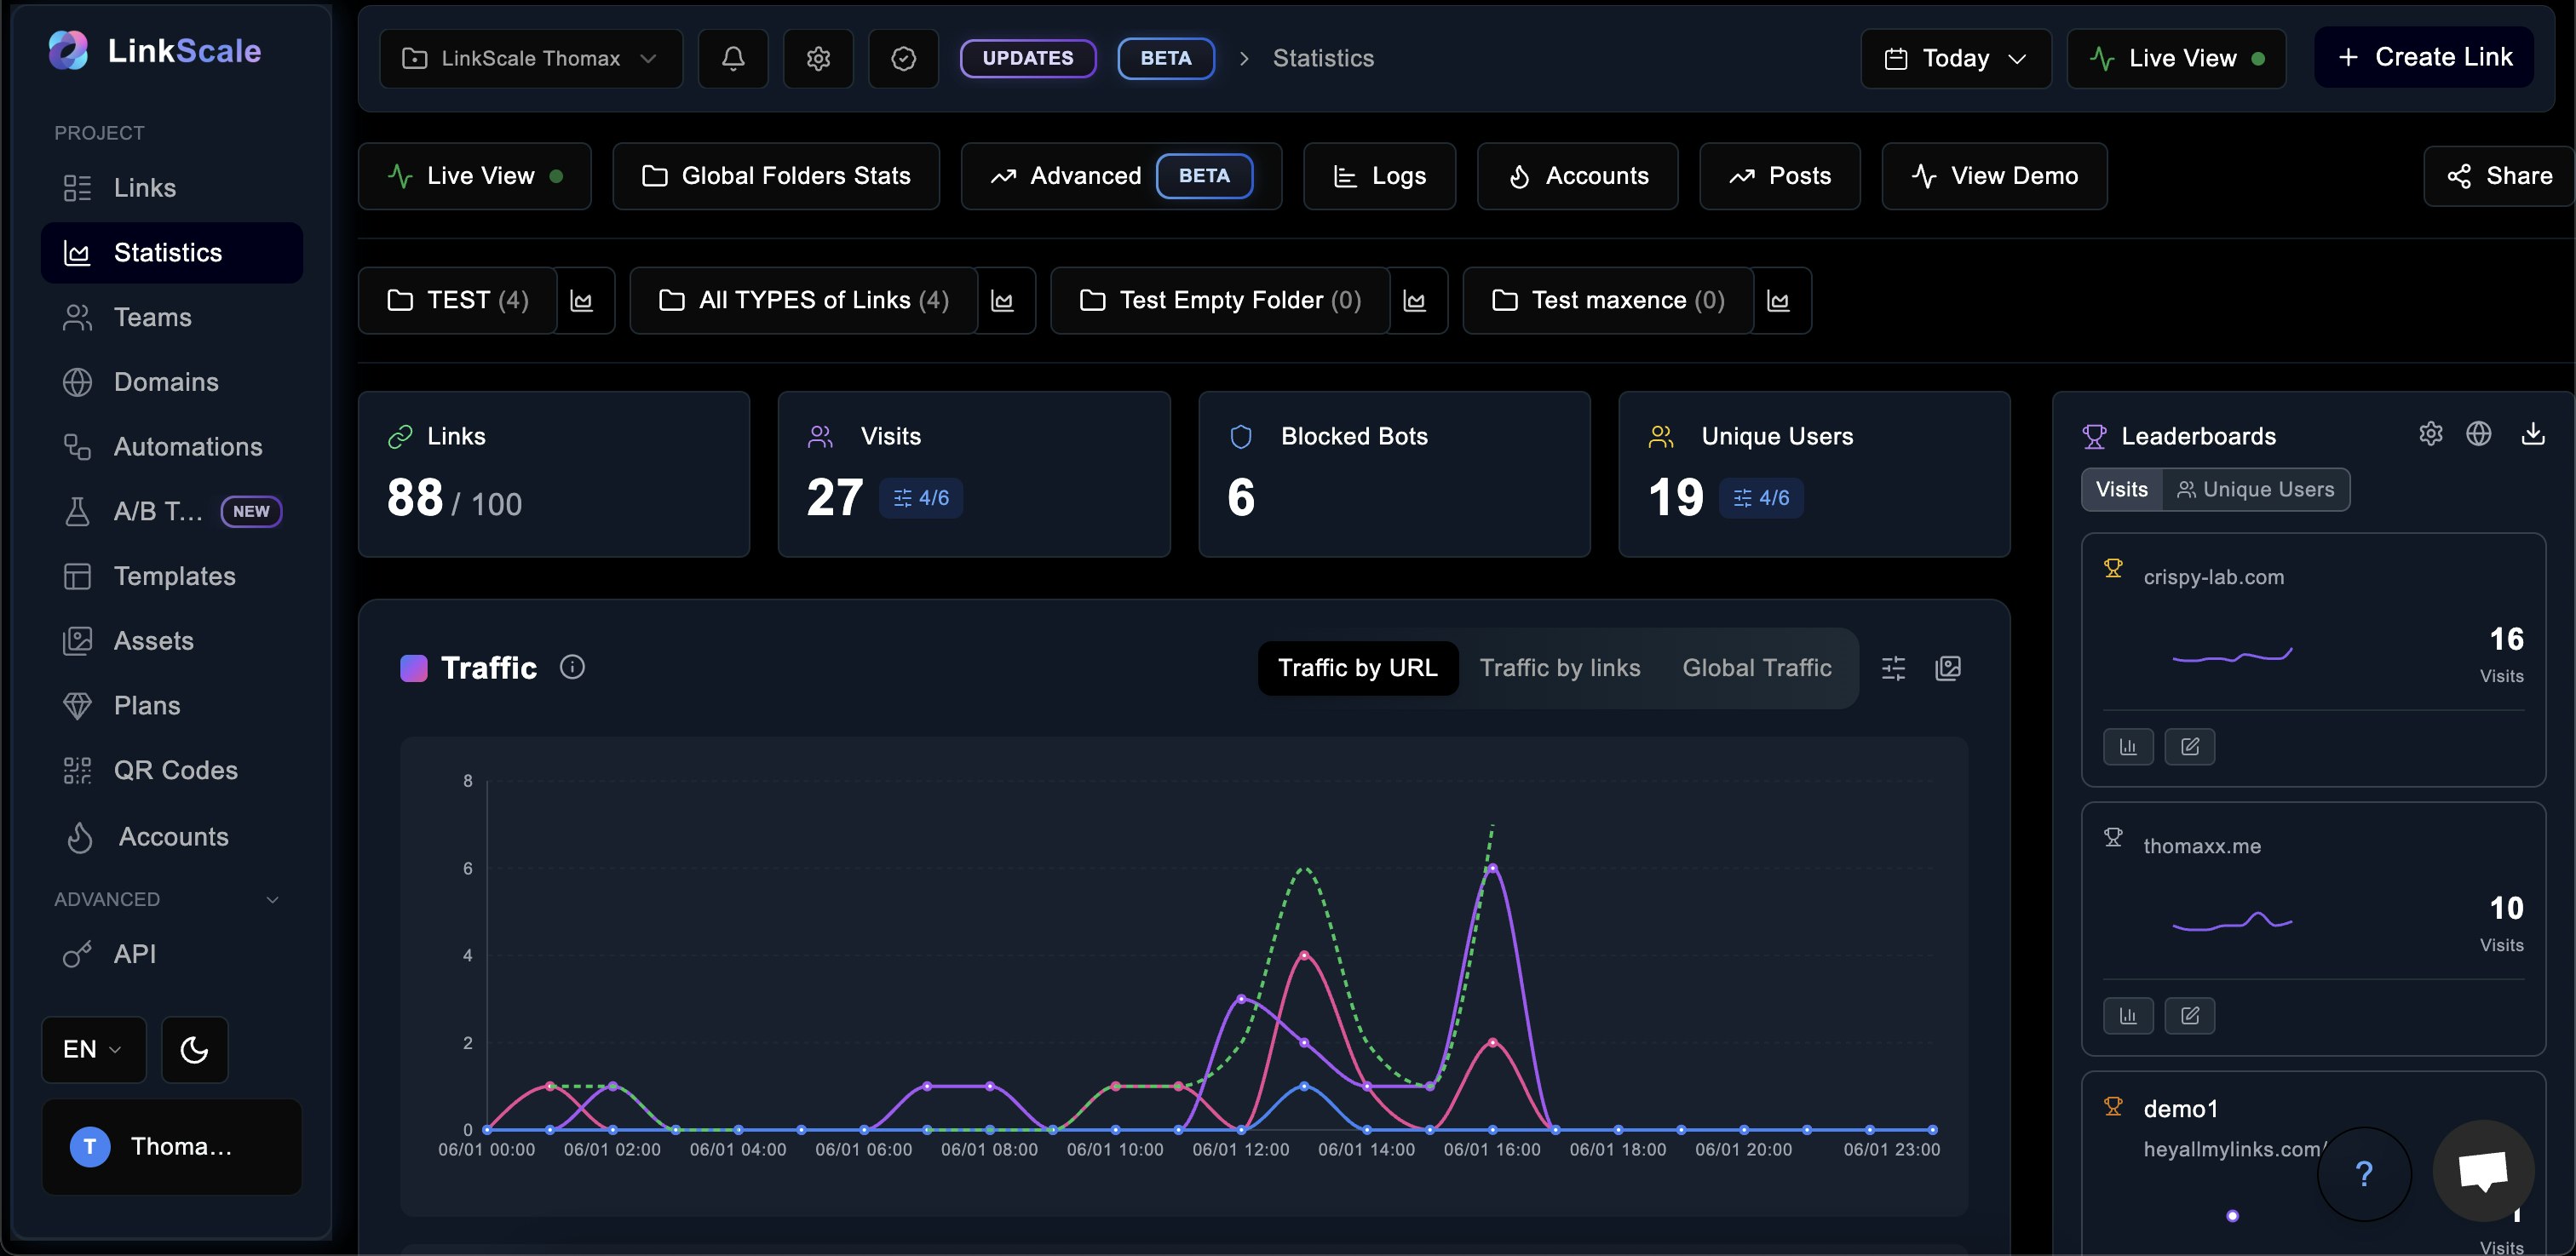Image resolution: width=2576 pixels, height=1256 pixels.
Task: Open the EN language selector
Action: coord(93,1049)
